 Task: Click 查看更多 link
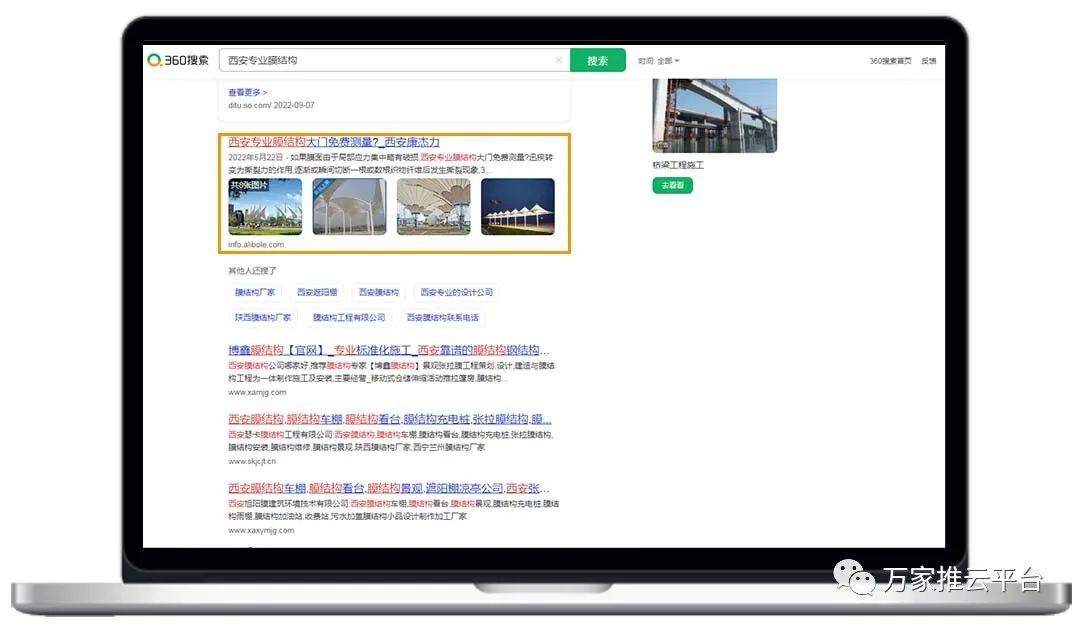click(247, 92)
